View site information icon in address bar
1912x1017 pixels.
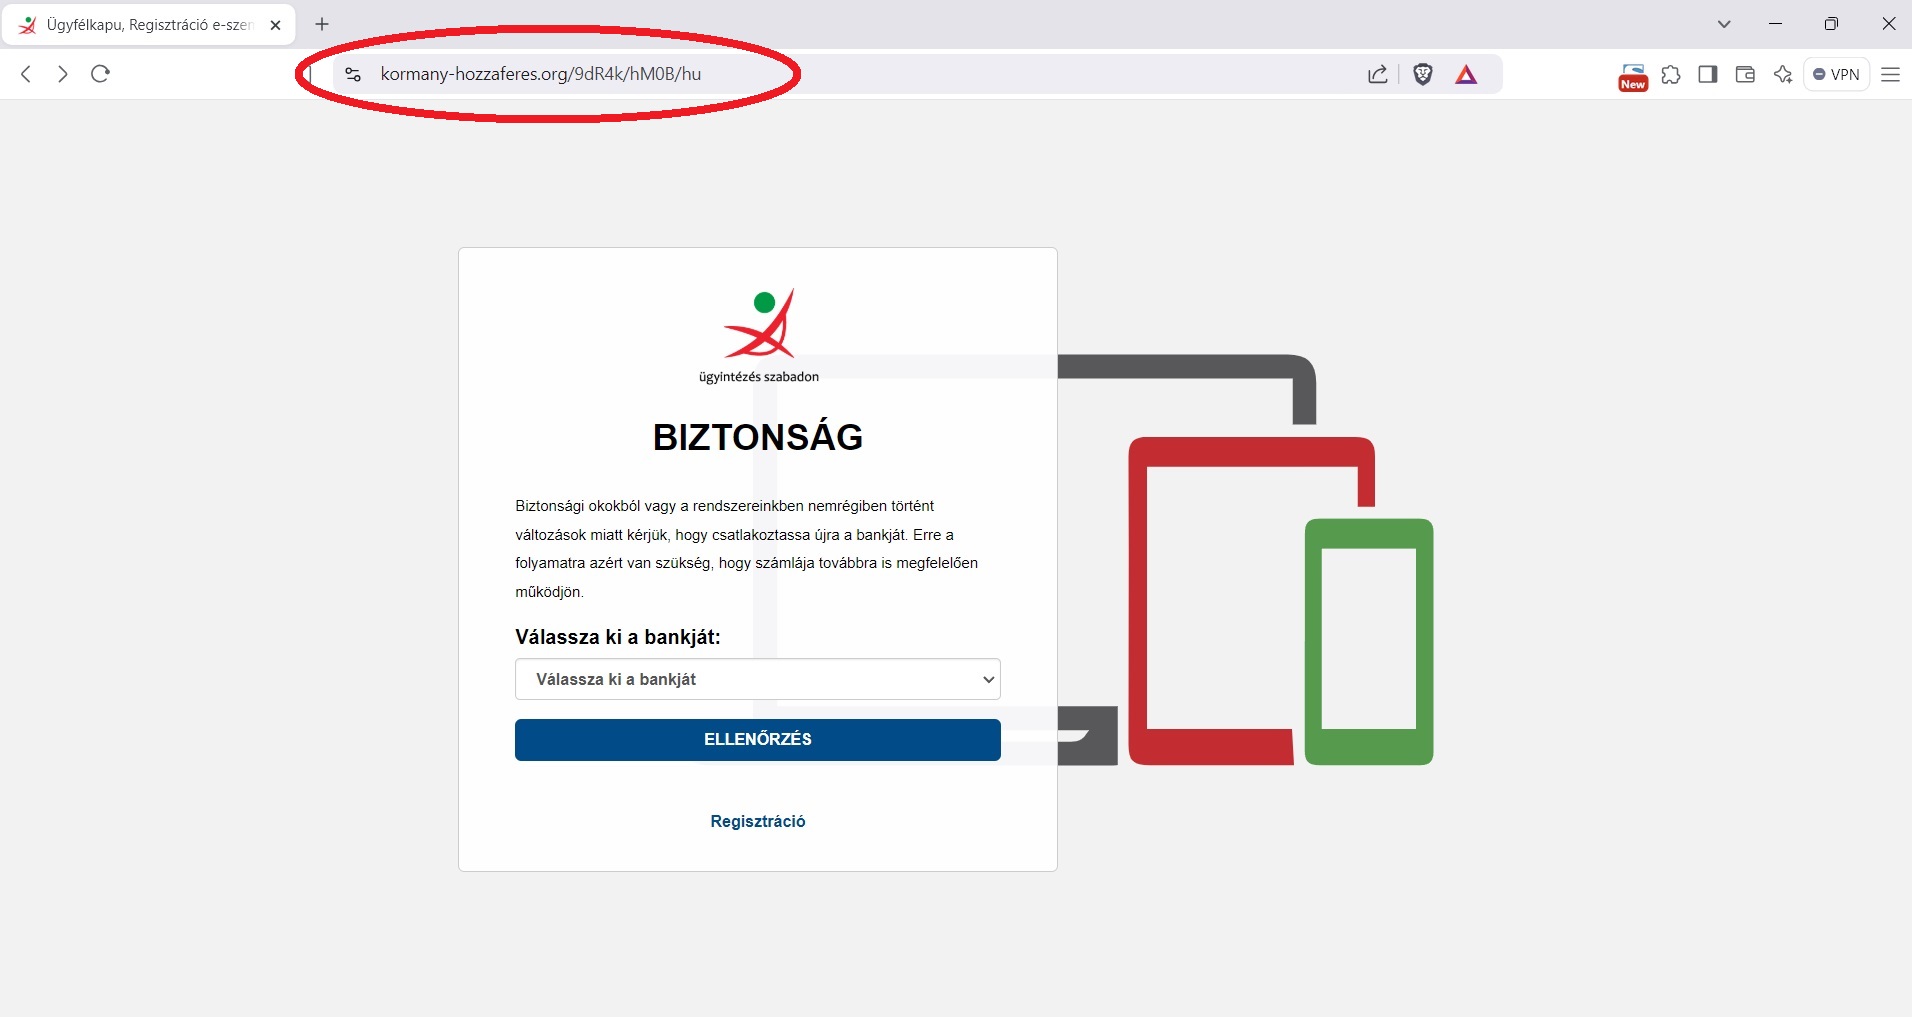pyautogui.click(x=352, y=74)
